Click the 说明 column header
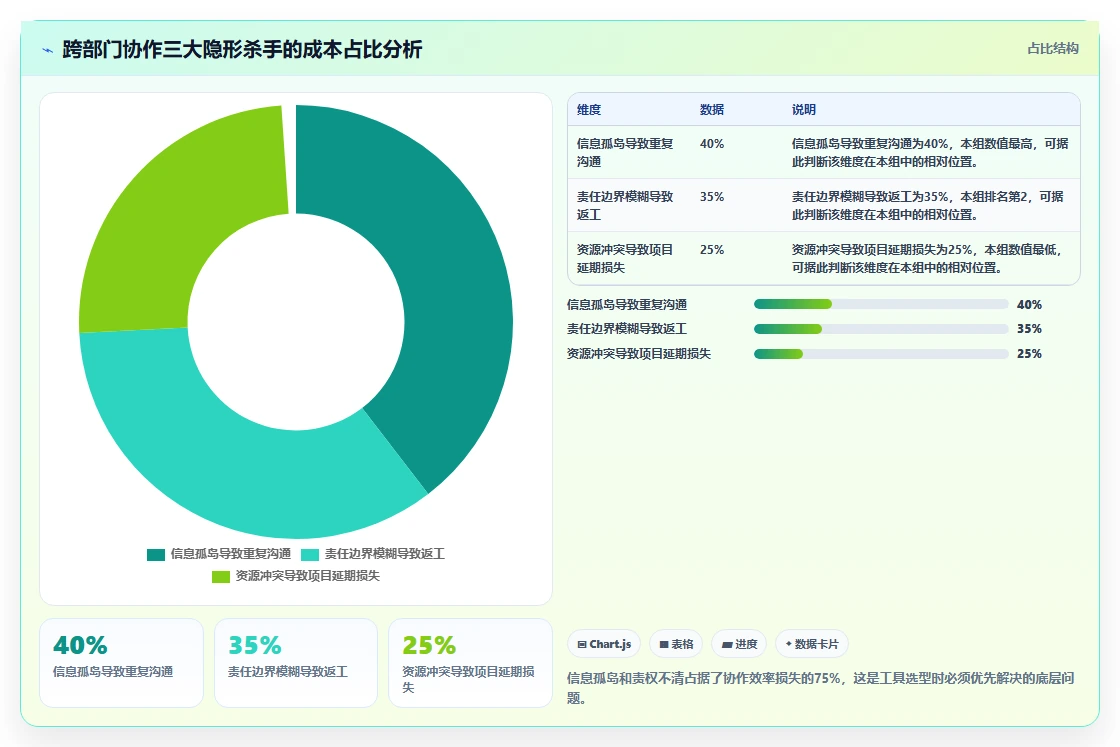Image resolution: width=1120 pixels, height=747 pixels. [804, 110]
